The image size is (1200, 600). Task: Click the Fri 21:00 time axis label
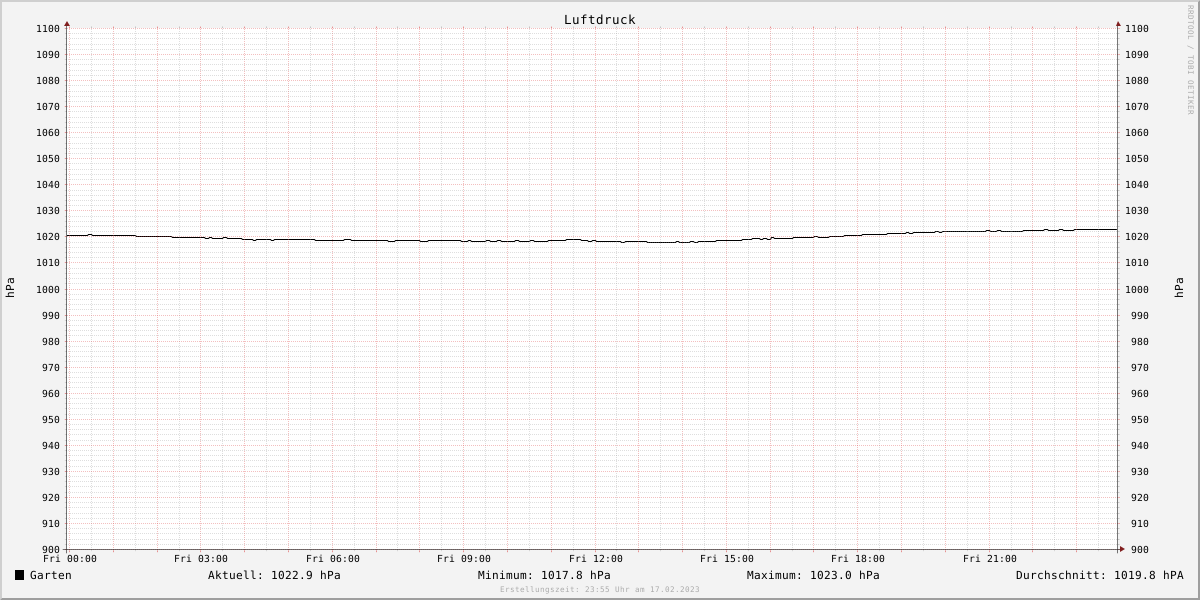tap(990, 559)
